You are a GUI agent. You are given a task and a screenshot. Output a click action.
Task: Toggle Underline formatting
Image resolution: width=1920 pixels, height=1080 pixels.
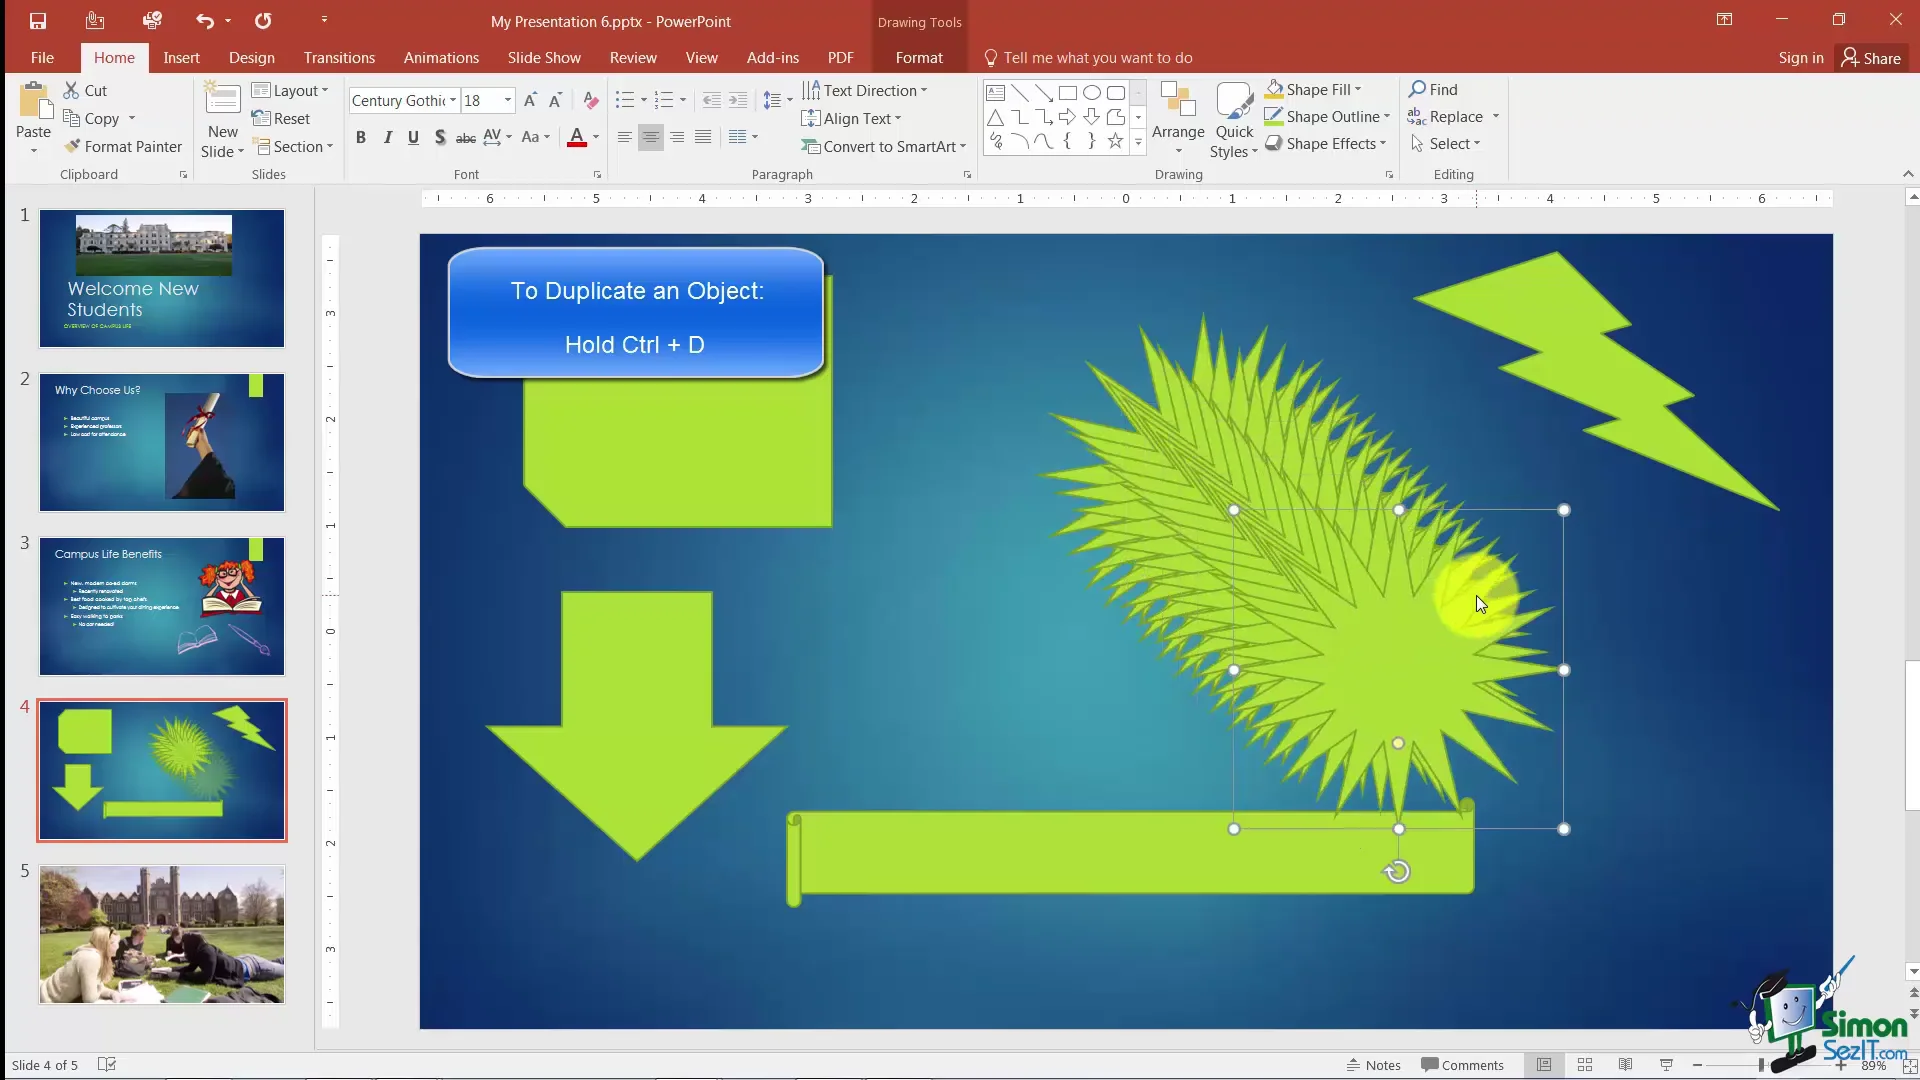tap(413, 137)
